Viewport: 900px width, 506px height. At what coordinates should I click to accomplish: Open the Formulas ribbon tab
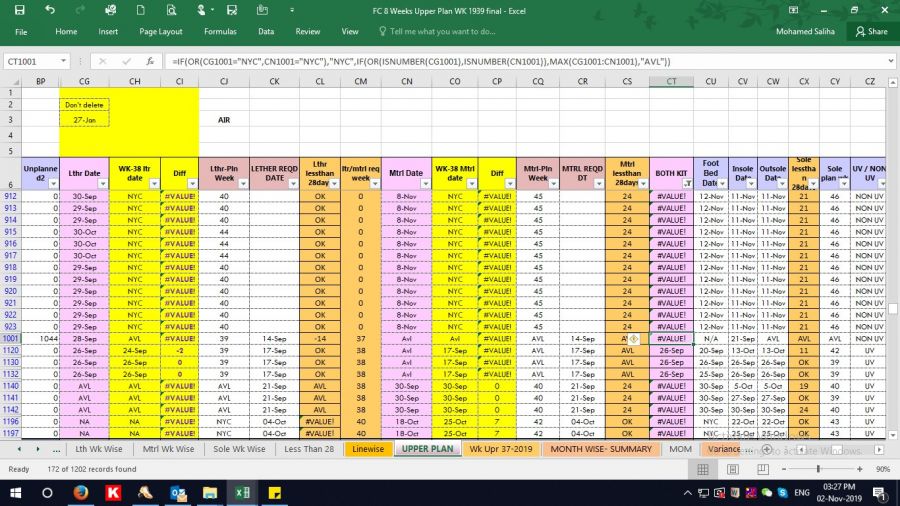[x=220, y=32]
